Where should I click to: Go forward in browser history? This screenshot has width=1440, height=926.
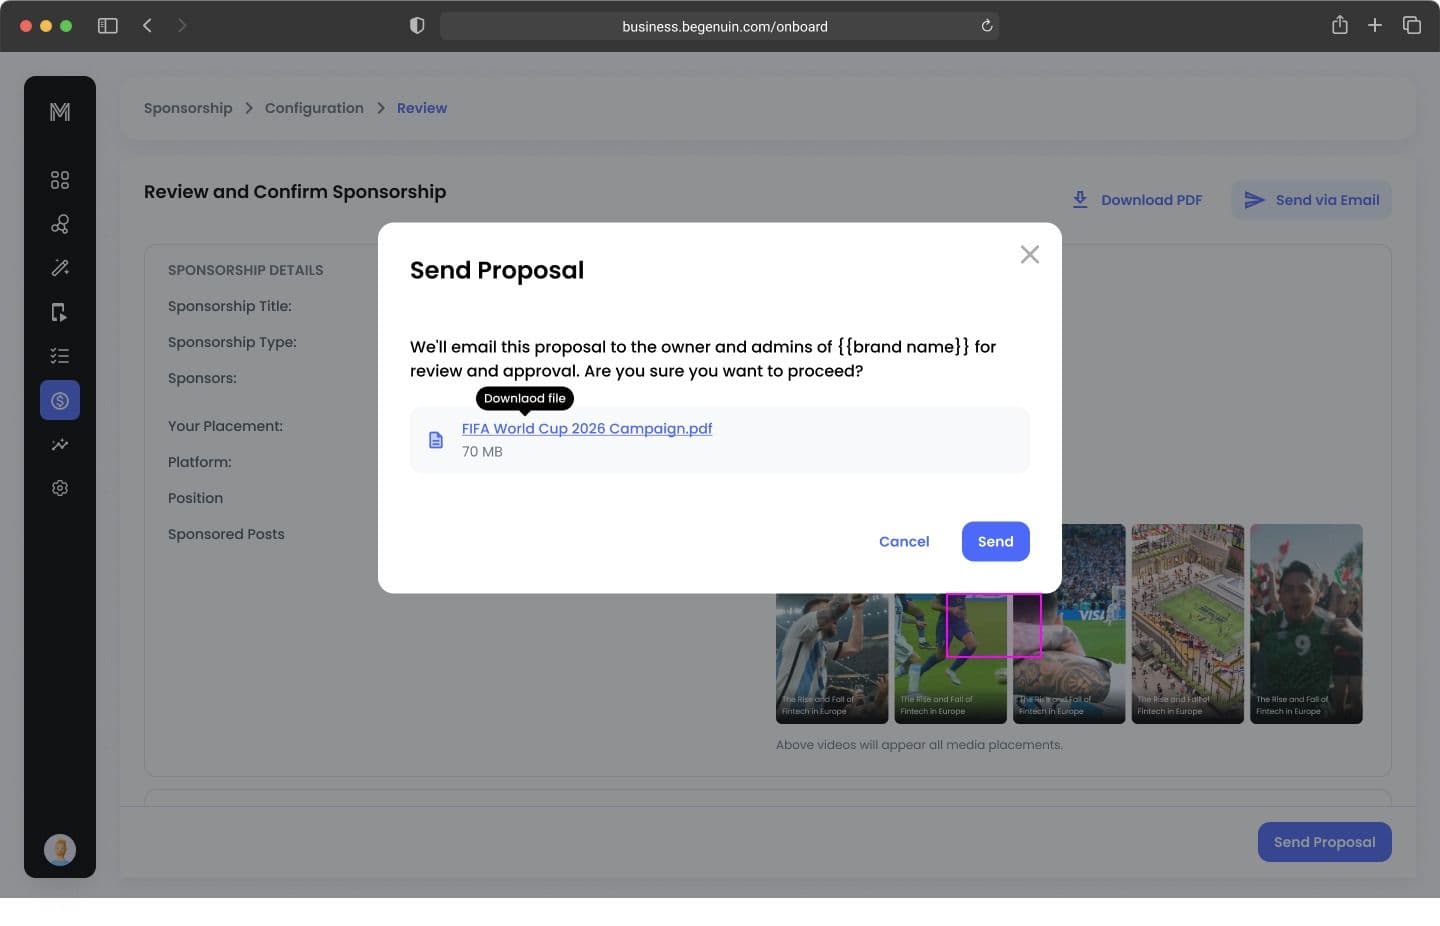tap(182, 26)
